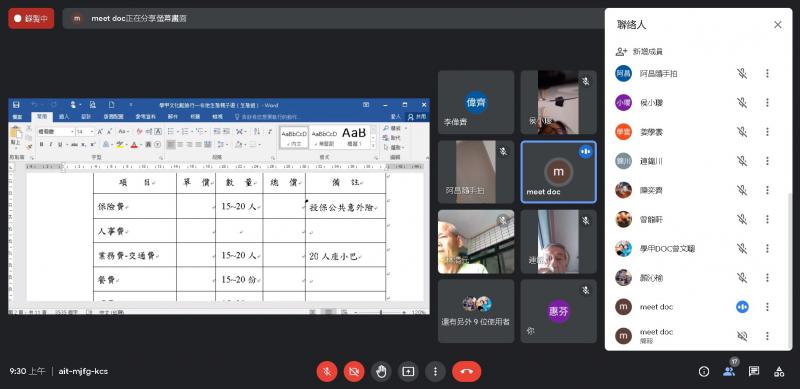Click the 錄製中 recording indicator

coord(31,18)
